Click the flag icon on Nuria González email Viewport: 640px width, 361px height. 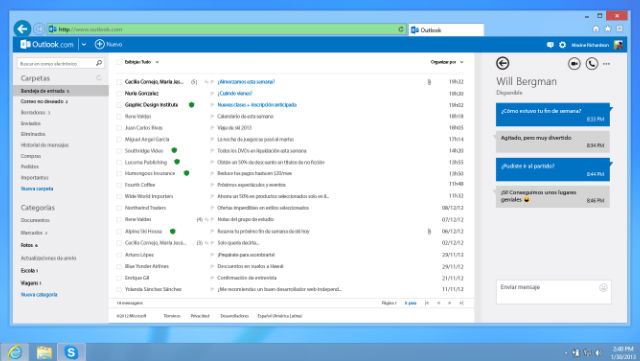pos(212,94)
